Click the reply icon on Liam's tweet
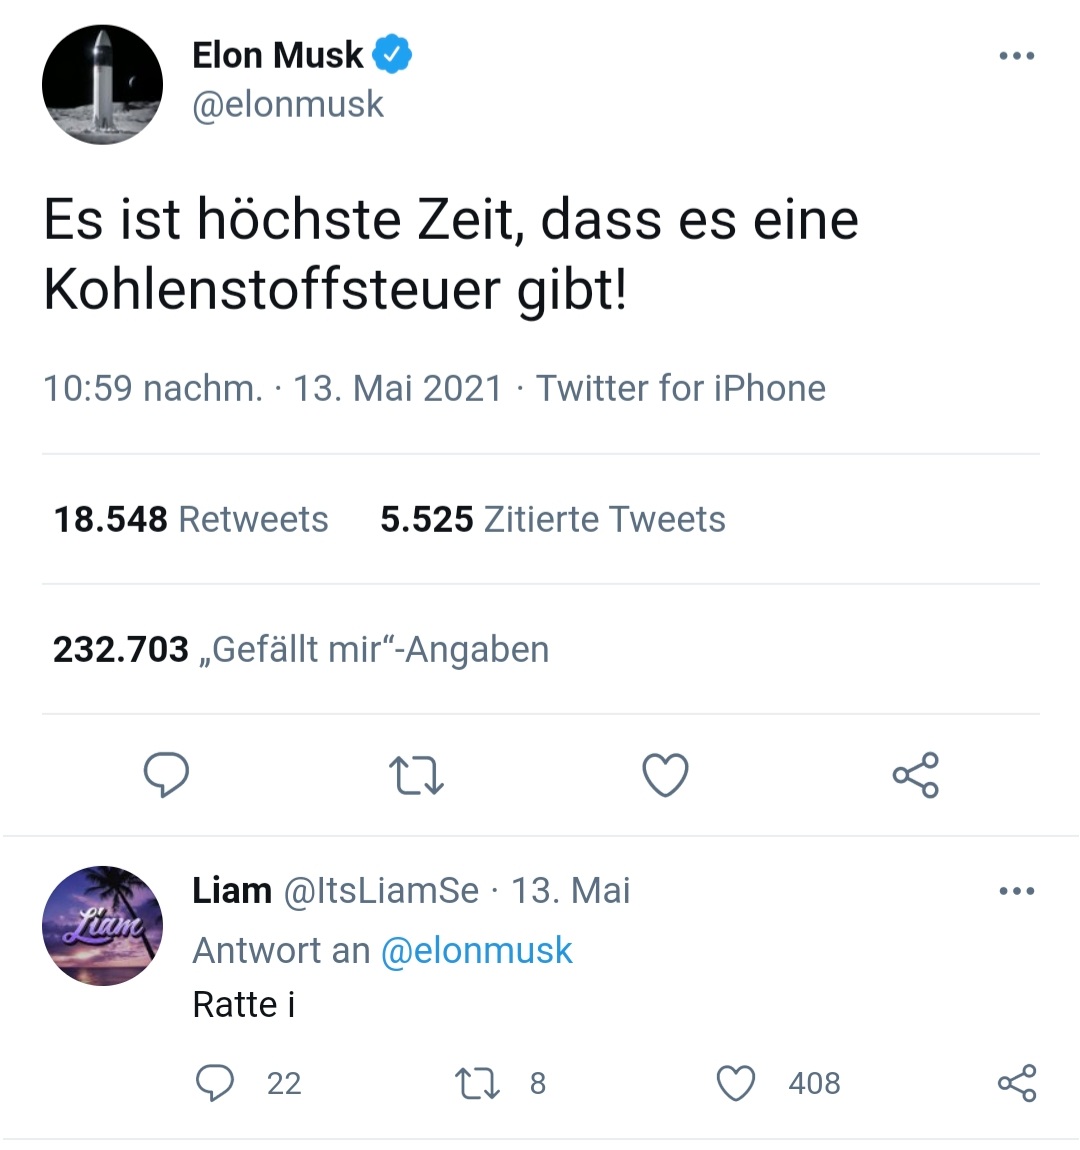The image size is (1080, 1150). [x=213, y=1083]
